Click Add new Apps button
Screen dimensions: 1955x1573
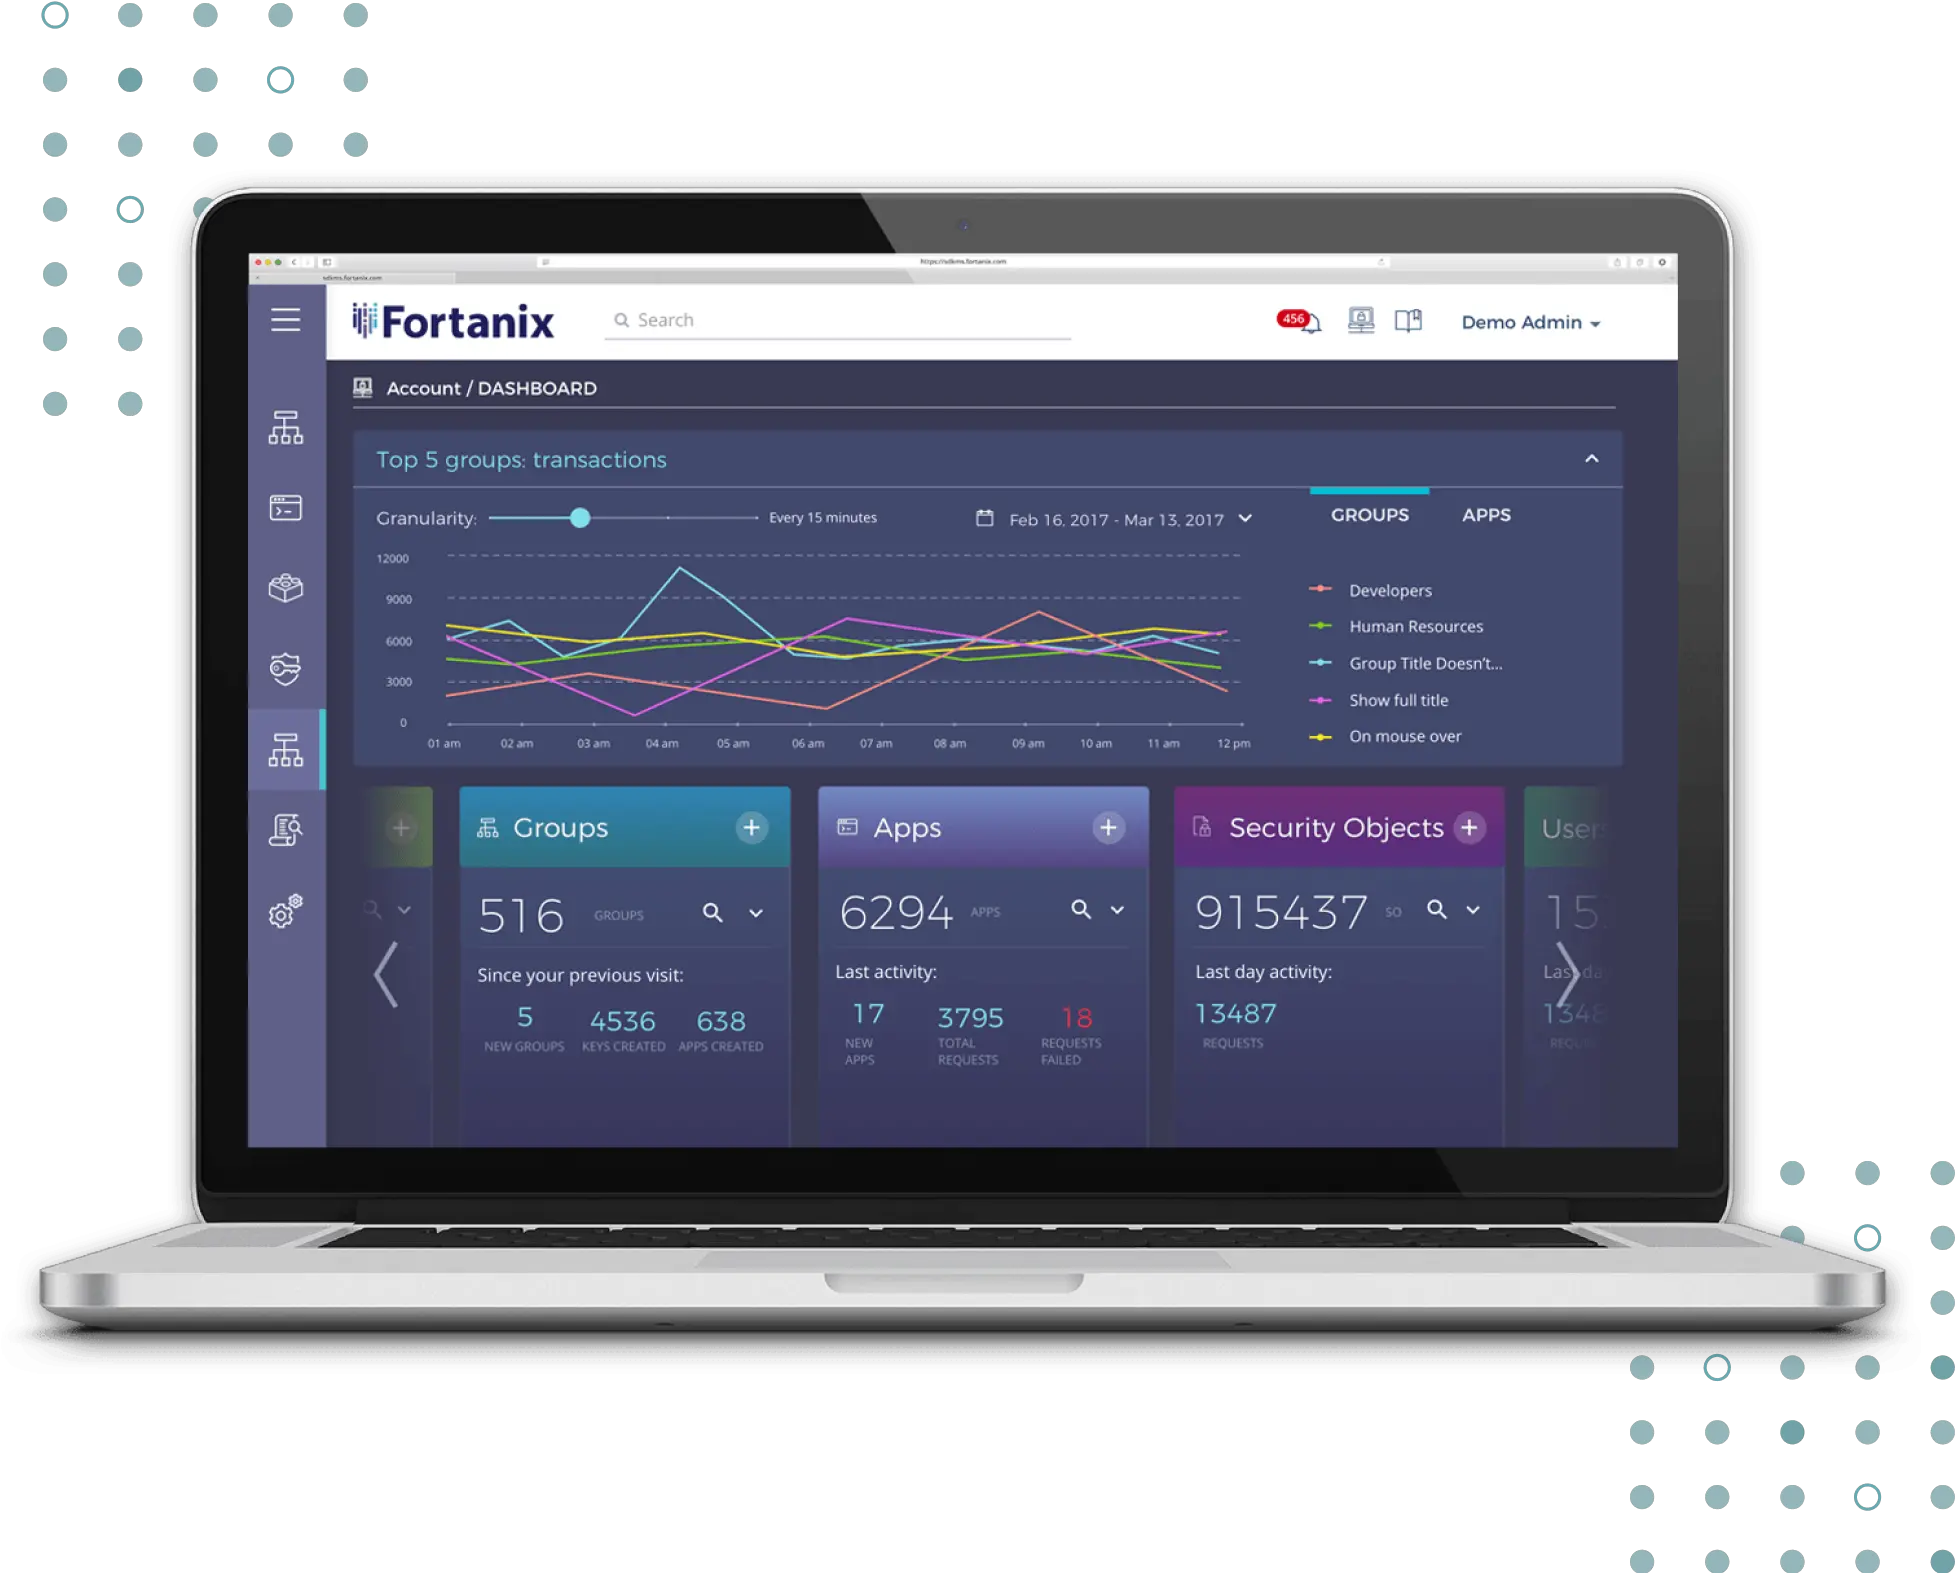click(x=1109, y=827)
